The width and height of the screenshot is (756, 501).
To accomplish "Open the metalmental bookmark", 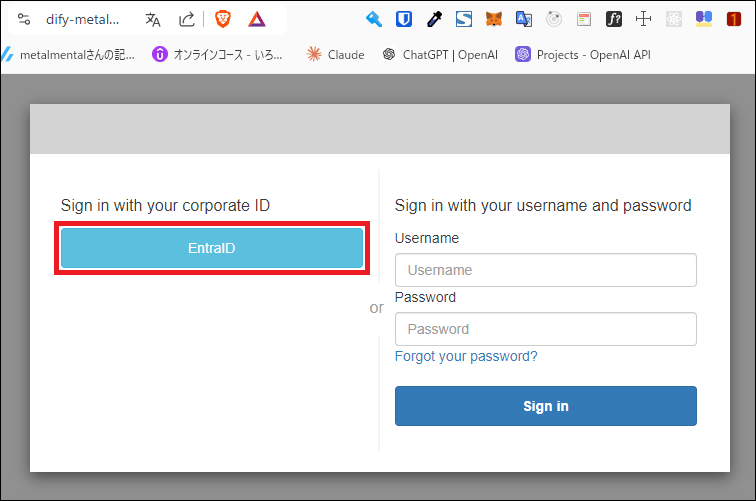I will (68, 54).
